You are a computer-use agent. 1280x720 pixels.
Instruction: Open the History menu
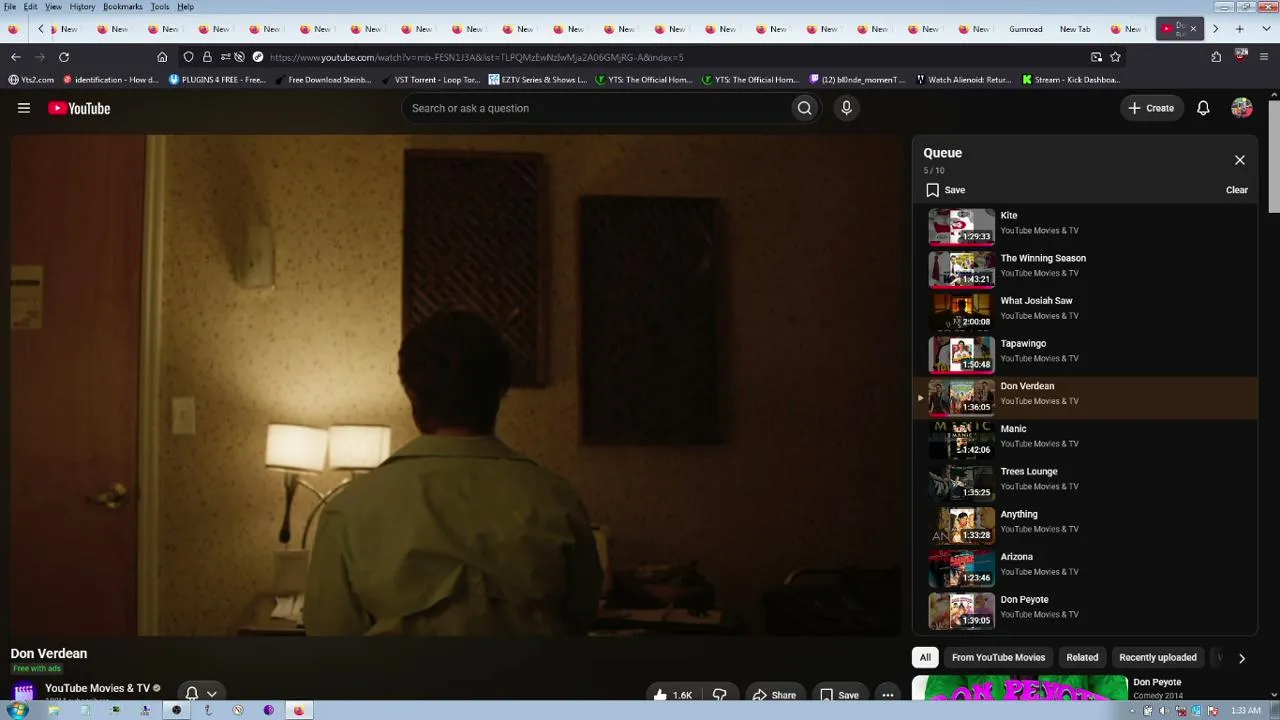coord(82,7)
